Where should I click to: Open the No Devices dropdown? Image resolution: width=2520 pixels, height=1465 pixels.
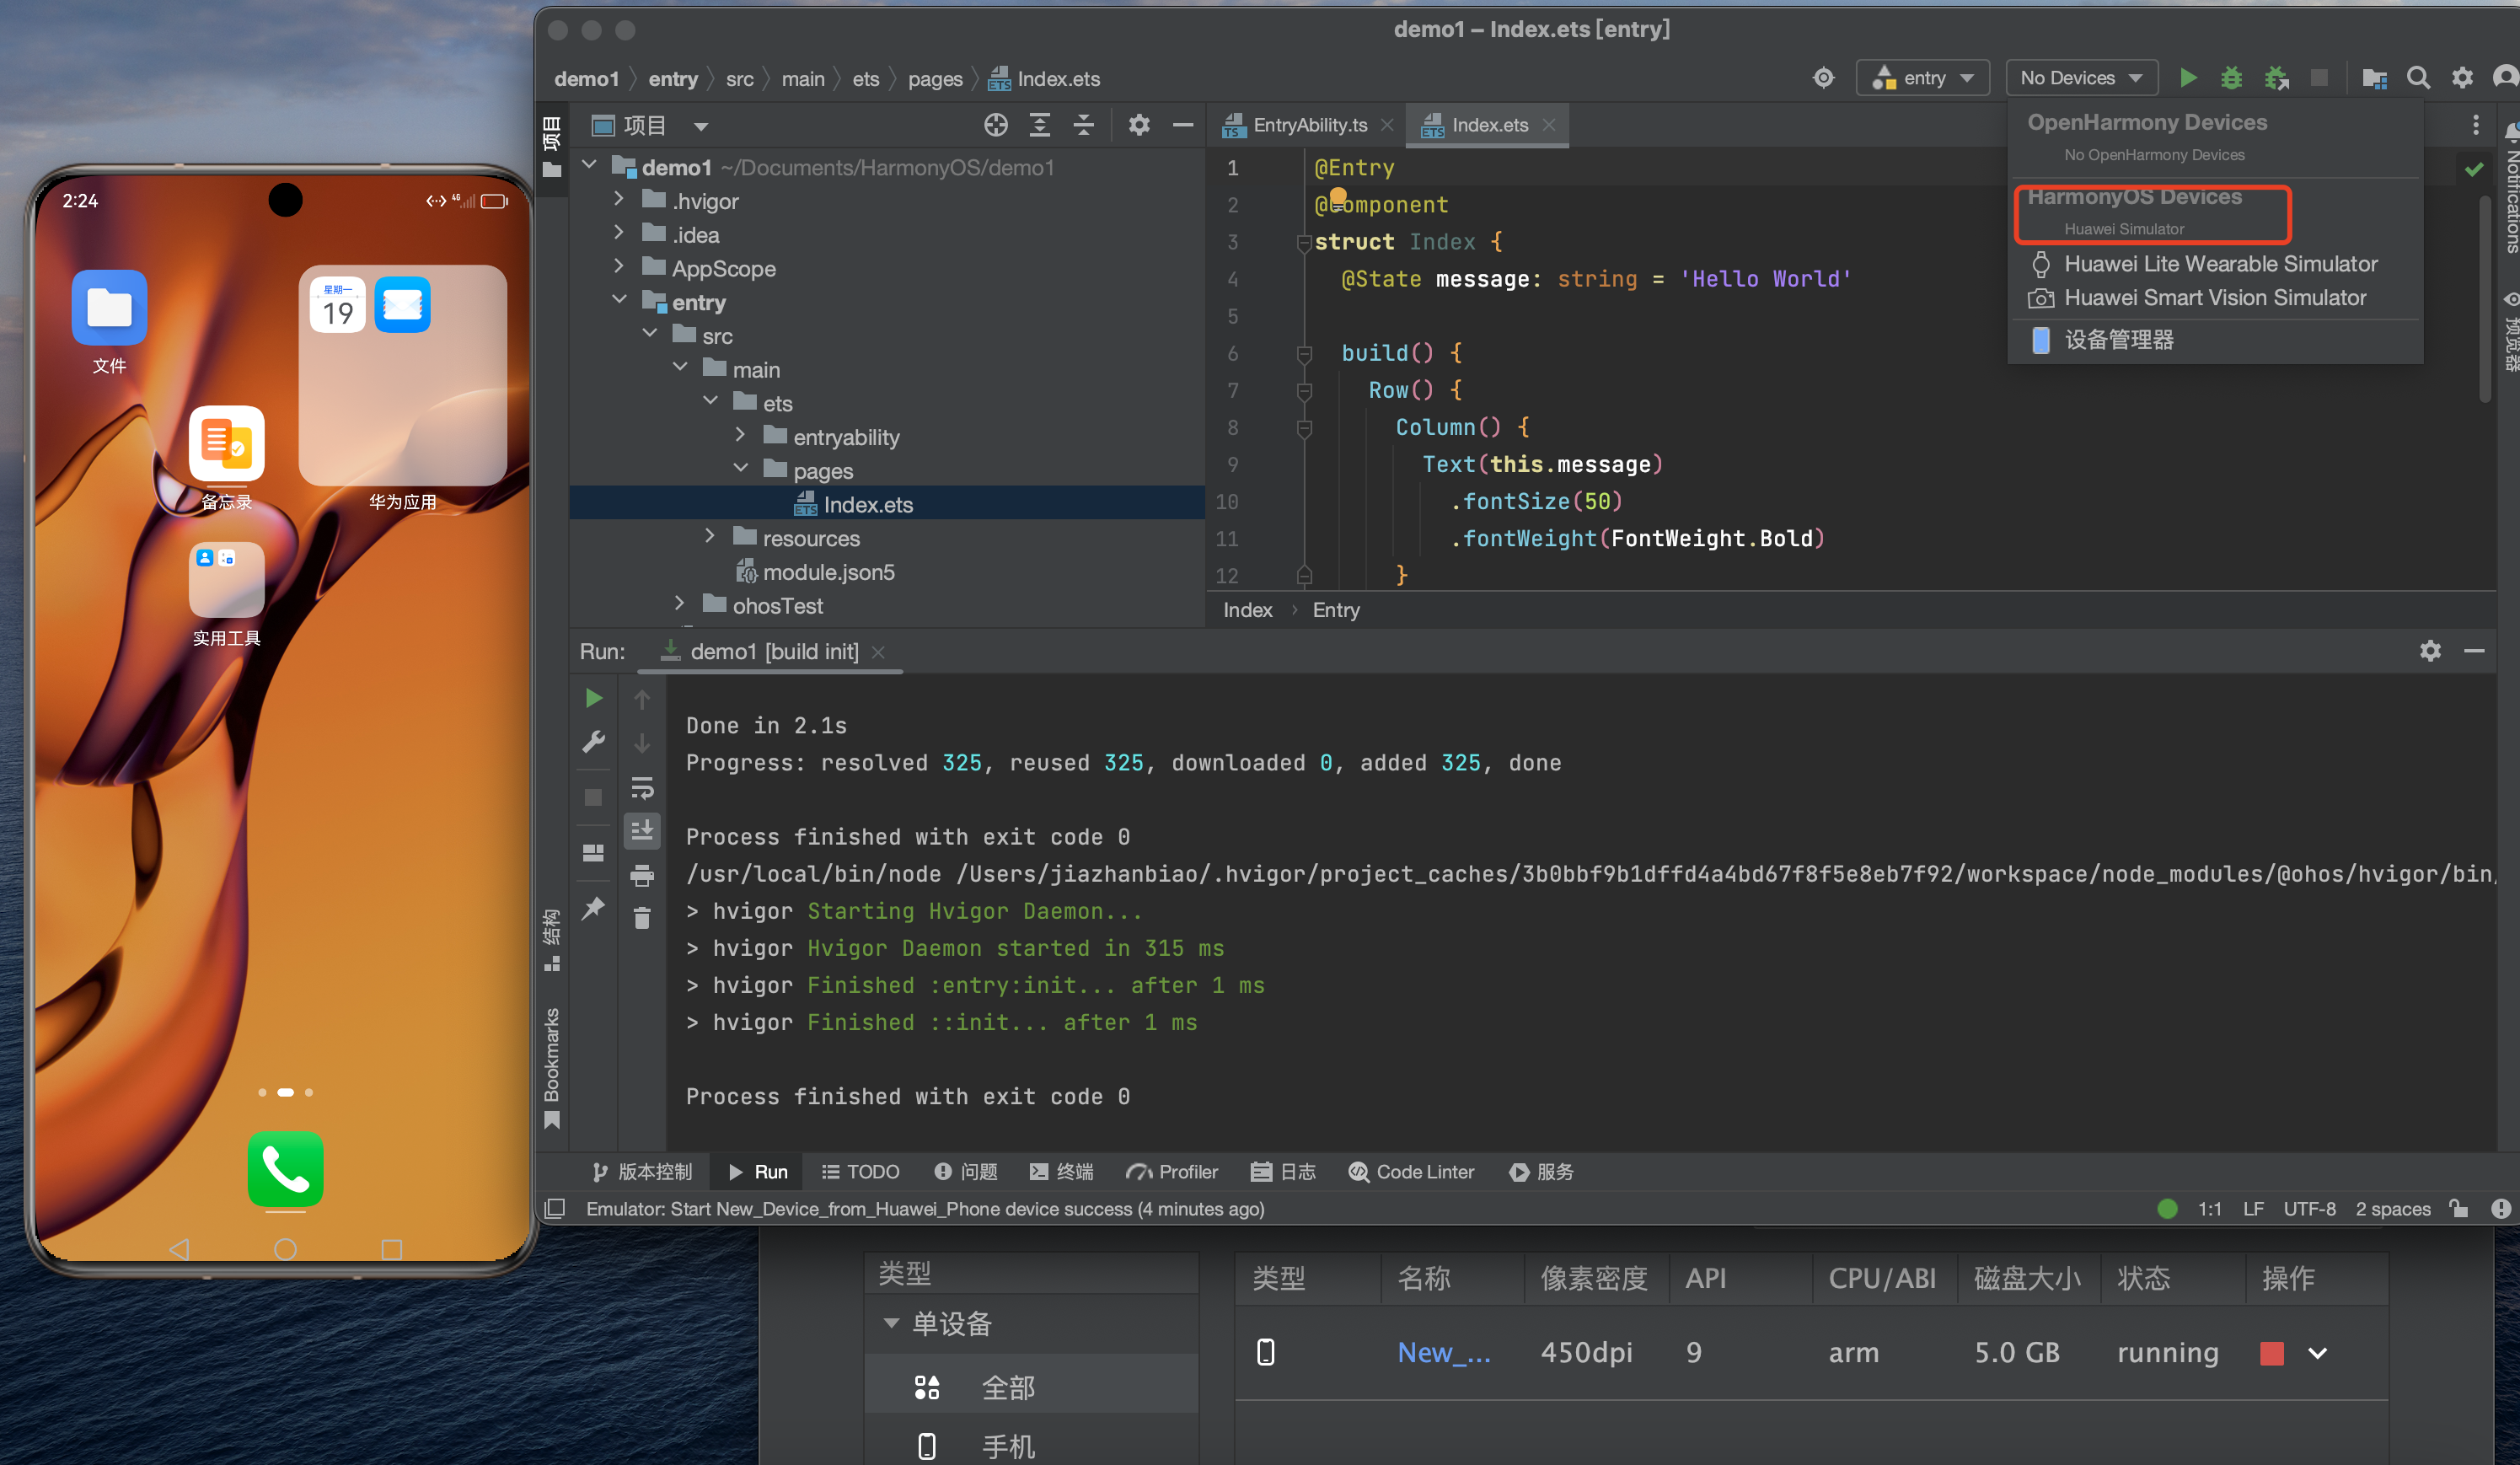(x=2081, y=78)
